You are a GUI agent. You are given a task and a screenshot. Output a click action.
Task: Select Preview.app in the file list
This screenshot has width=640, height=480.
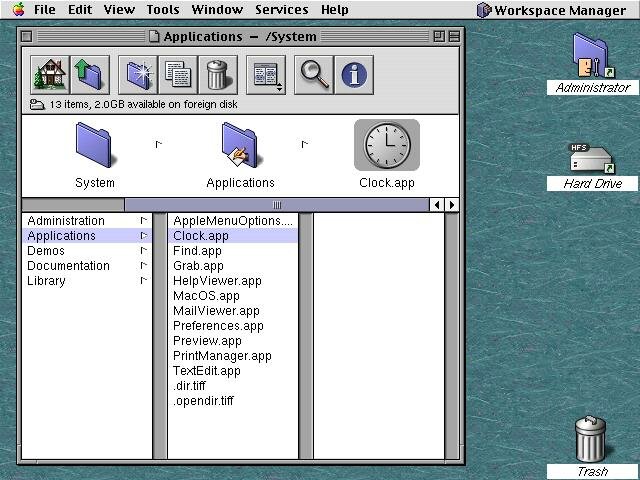point(233,341)
